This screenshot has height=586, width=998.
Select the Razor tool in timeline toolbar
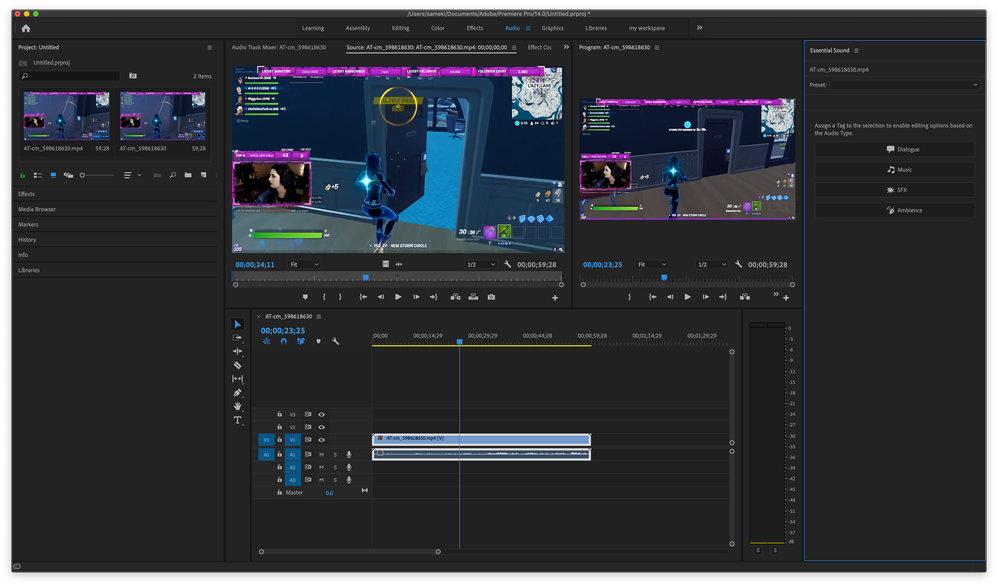(x=238, y=366)
